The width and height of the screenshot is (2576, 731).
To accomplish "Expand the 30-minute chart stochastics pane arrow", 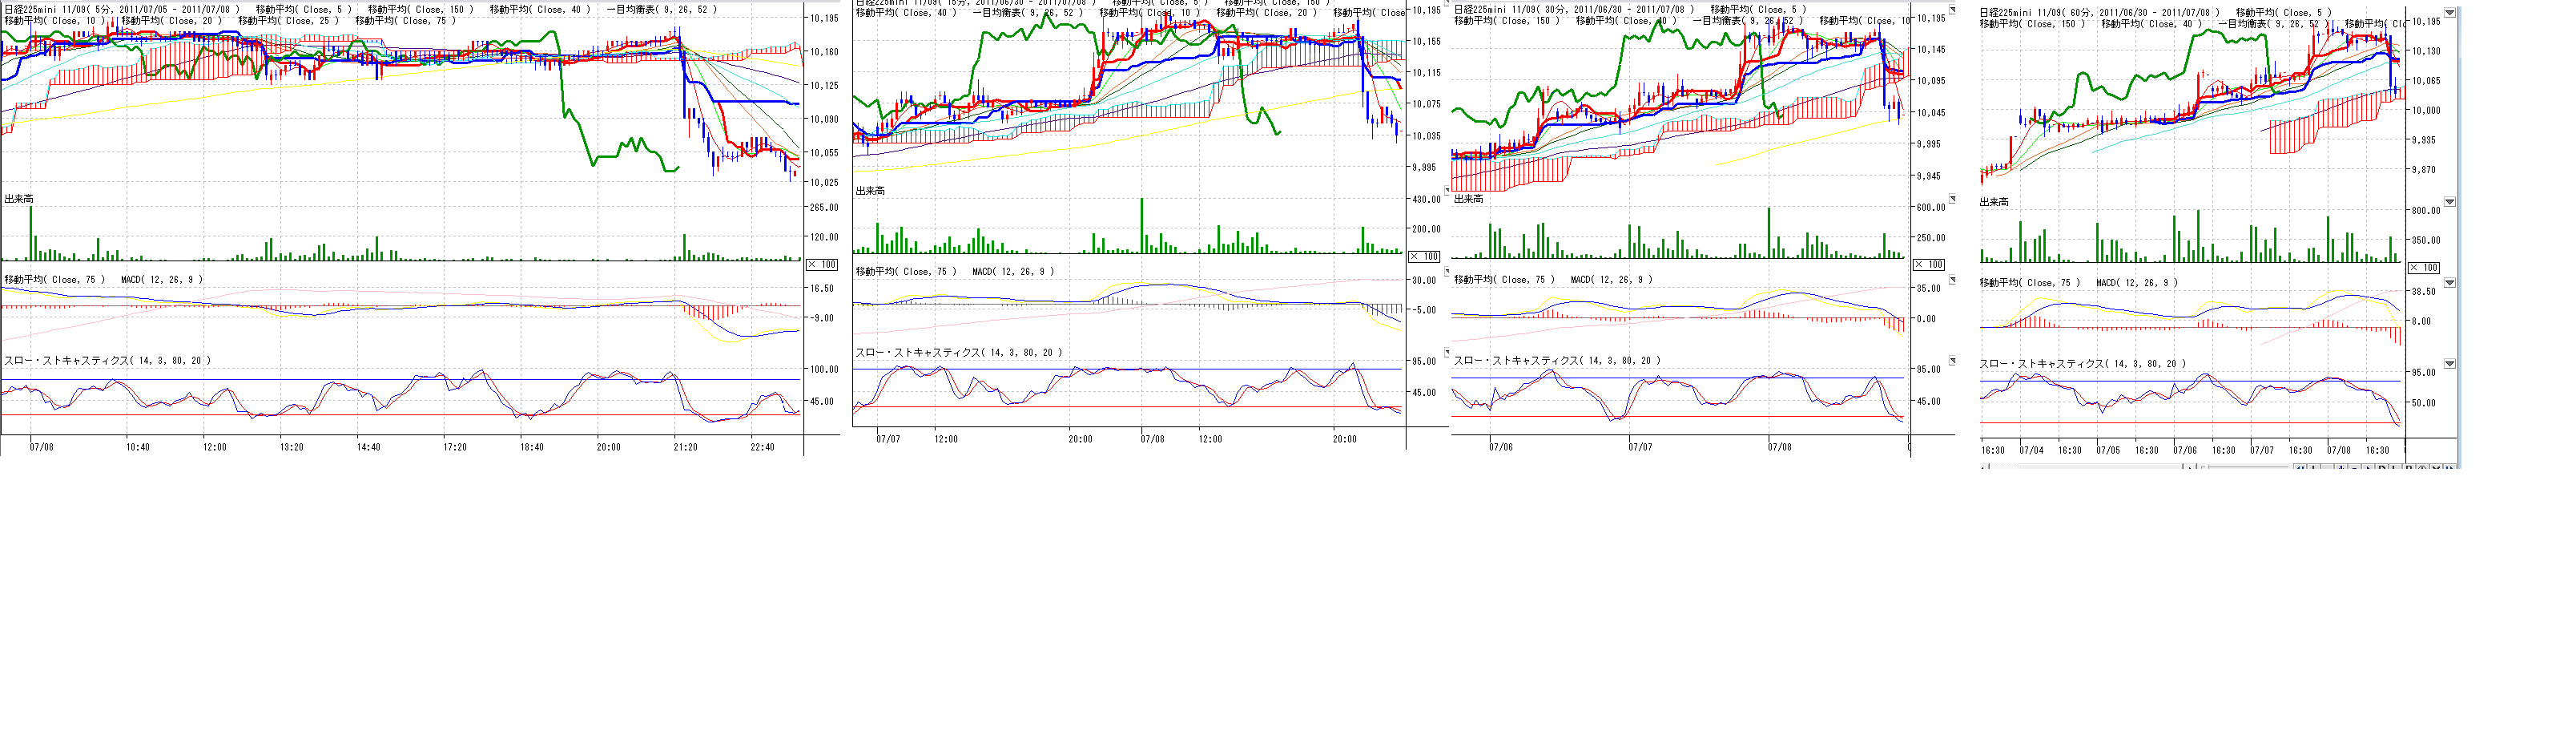I will [x=1952, y=361].
